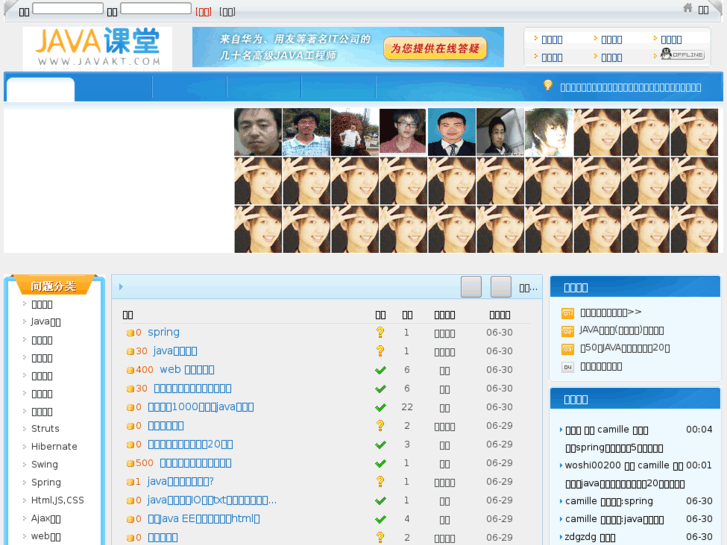727x545 pixels.
Task: Select the active white navigation tab
Action: pyautogui.click(x=40, y=89)
